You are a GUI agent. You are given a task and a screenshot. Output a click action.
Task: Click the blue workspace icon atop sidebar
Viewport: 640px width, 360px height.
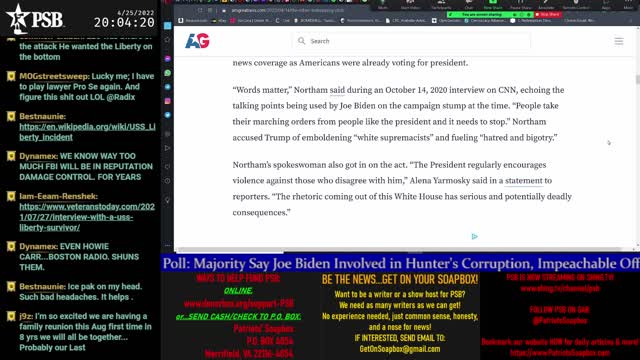[167, 26]
